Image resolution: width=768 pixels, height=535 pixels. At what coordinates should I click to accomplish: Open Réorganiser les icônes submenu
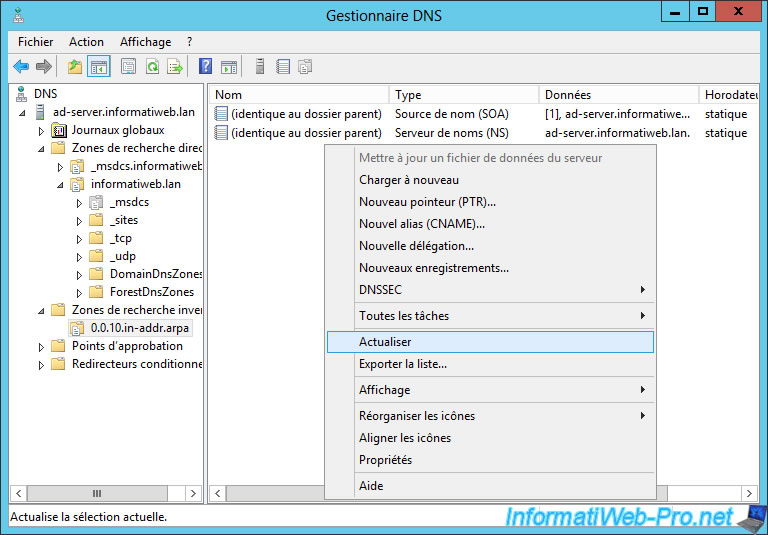tap(490, 416)
